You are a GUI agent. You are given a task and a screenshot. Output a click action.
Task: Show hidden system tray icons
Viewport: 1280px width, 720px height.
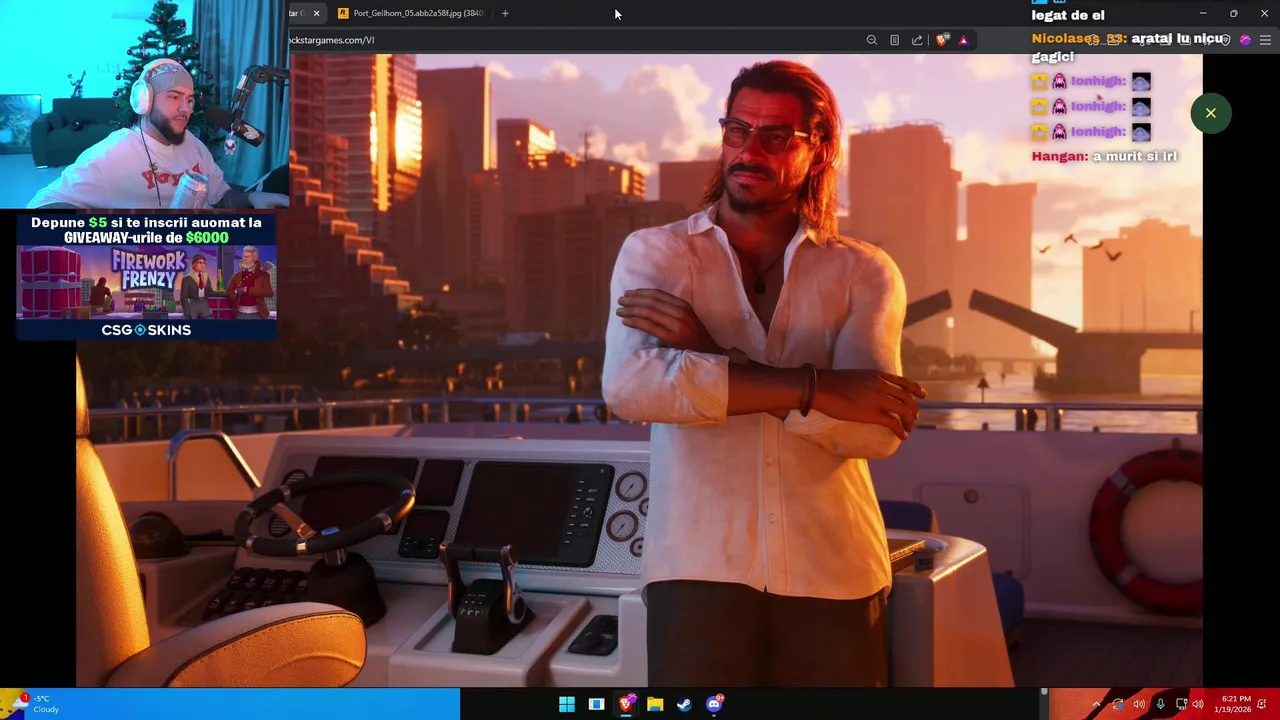click(1096, 704)
